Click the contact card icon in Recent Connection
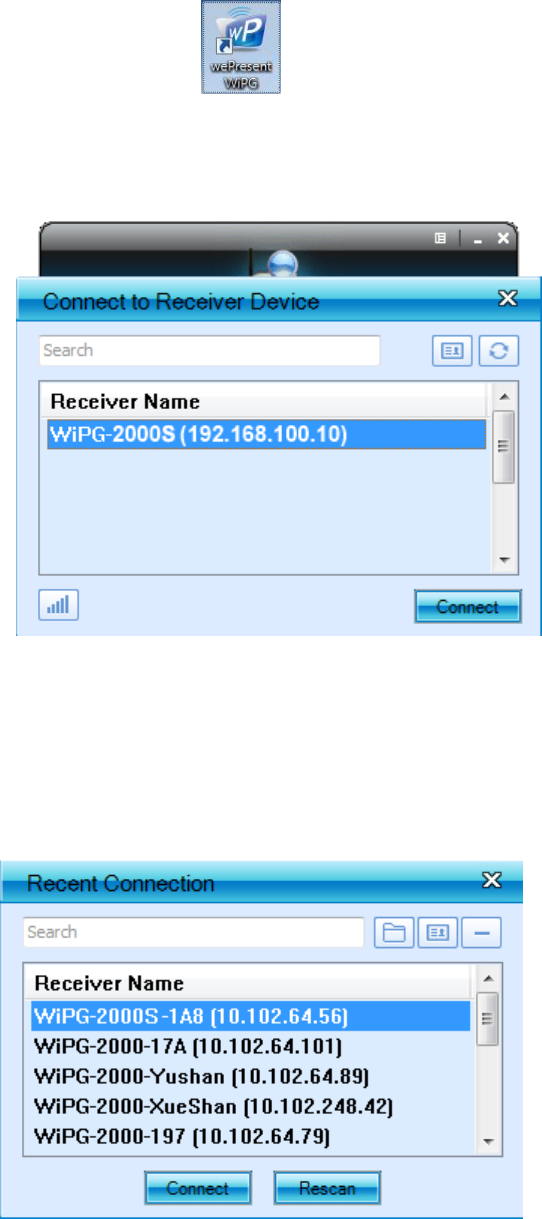542x1219 pixels. click(437, 933)
